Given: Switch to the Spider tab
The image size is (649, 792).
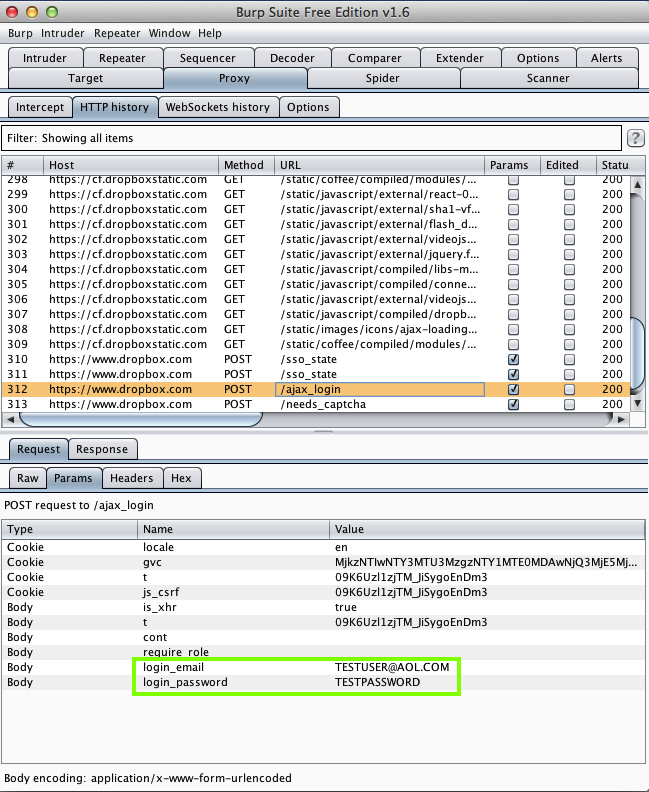Looking at the screenshot, I should coord(383,78).
